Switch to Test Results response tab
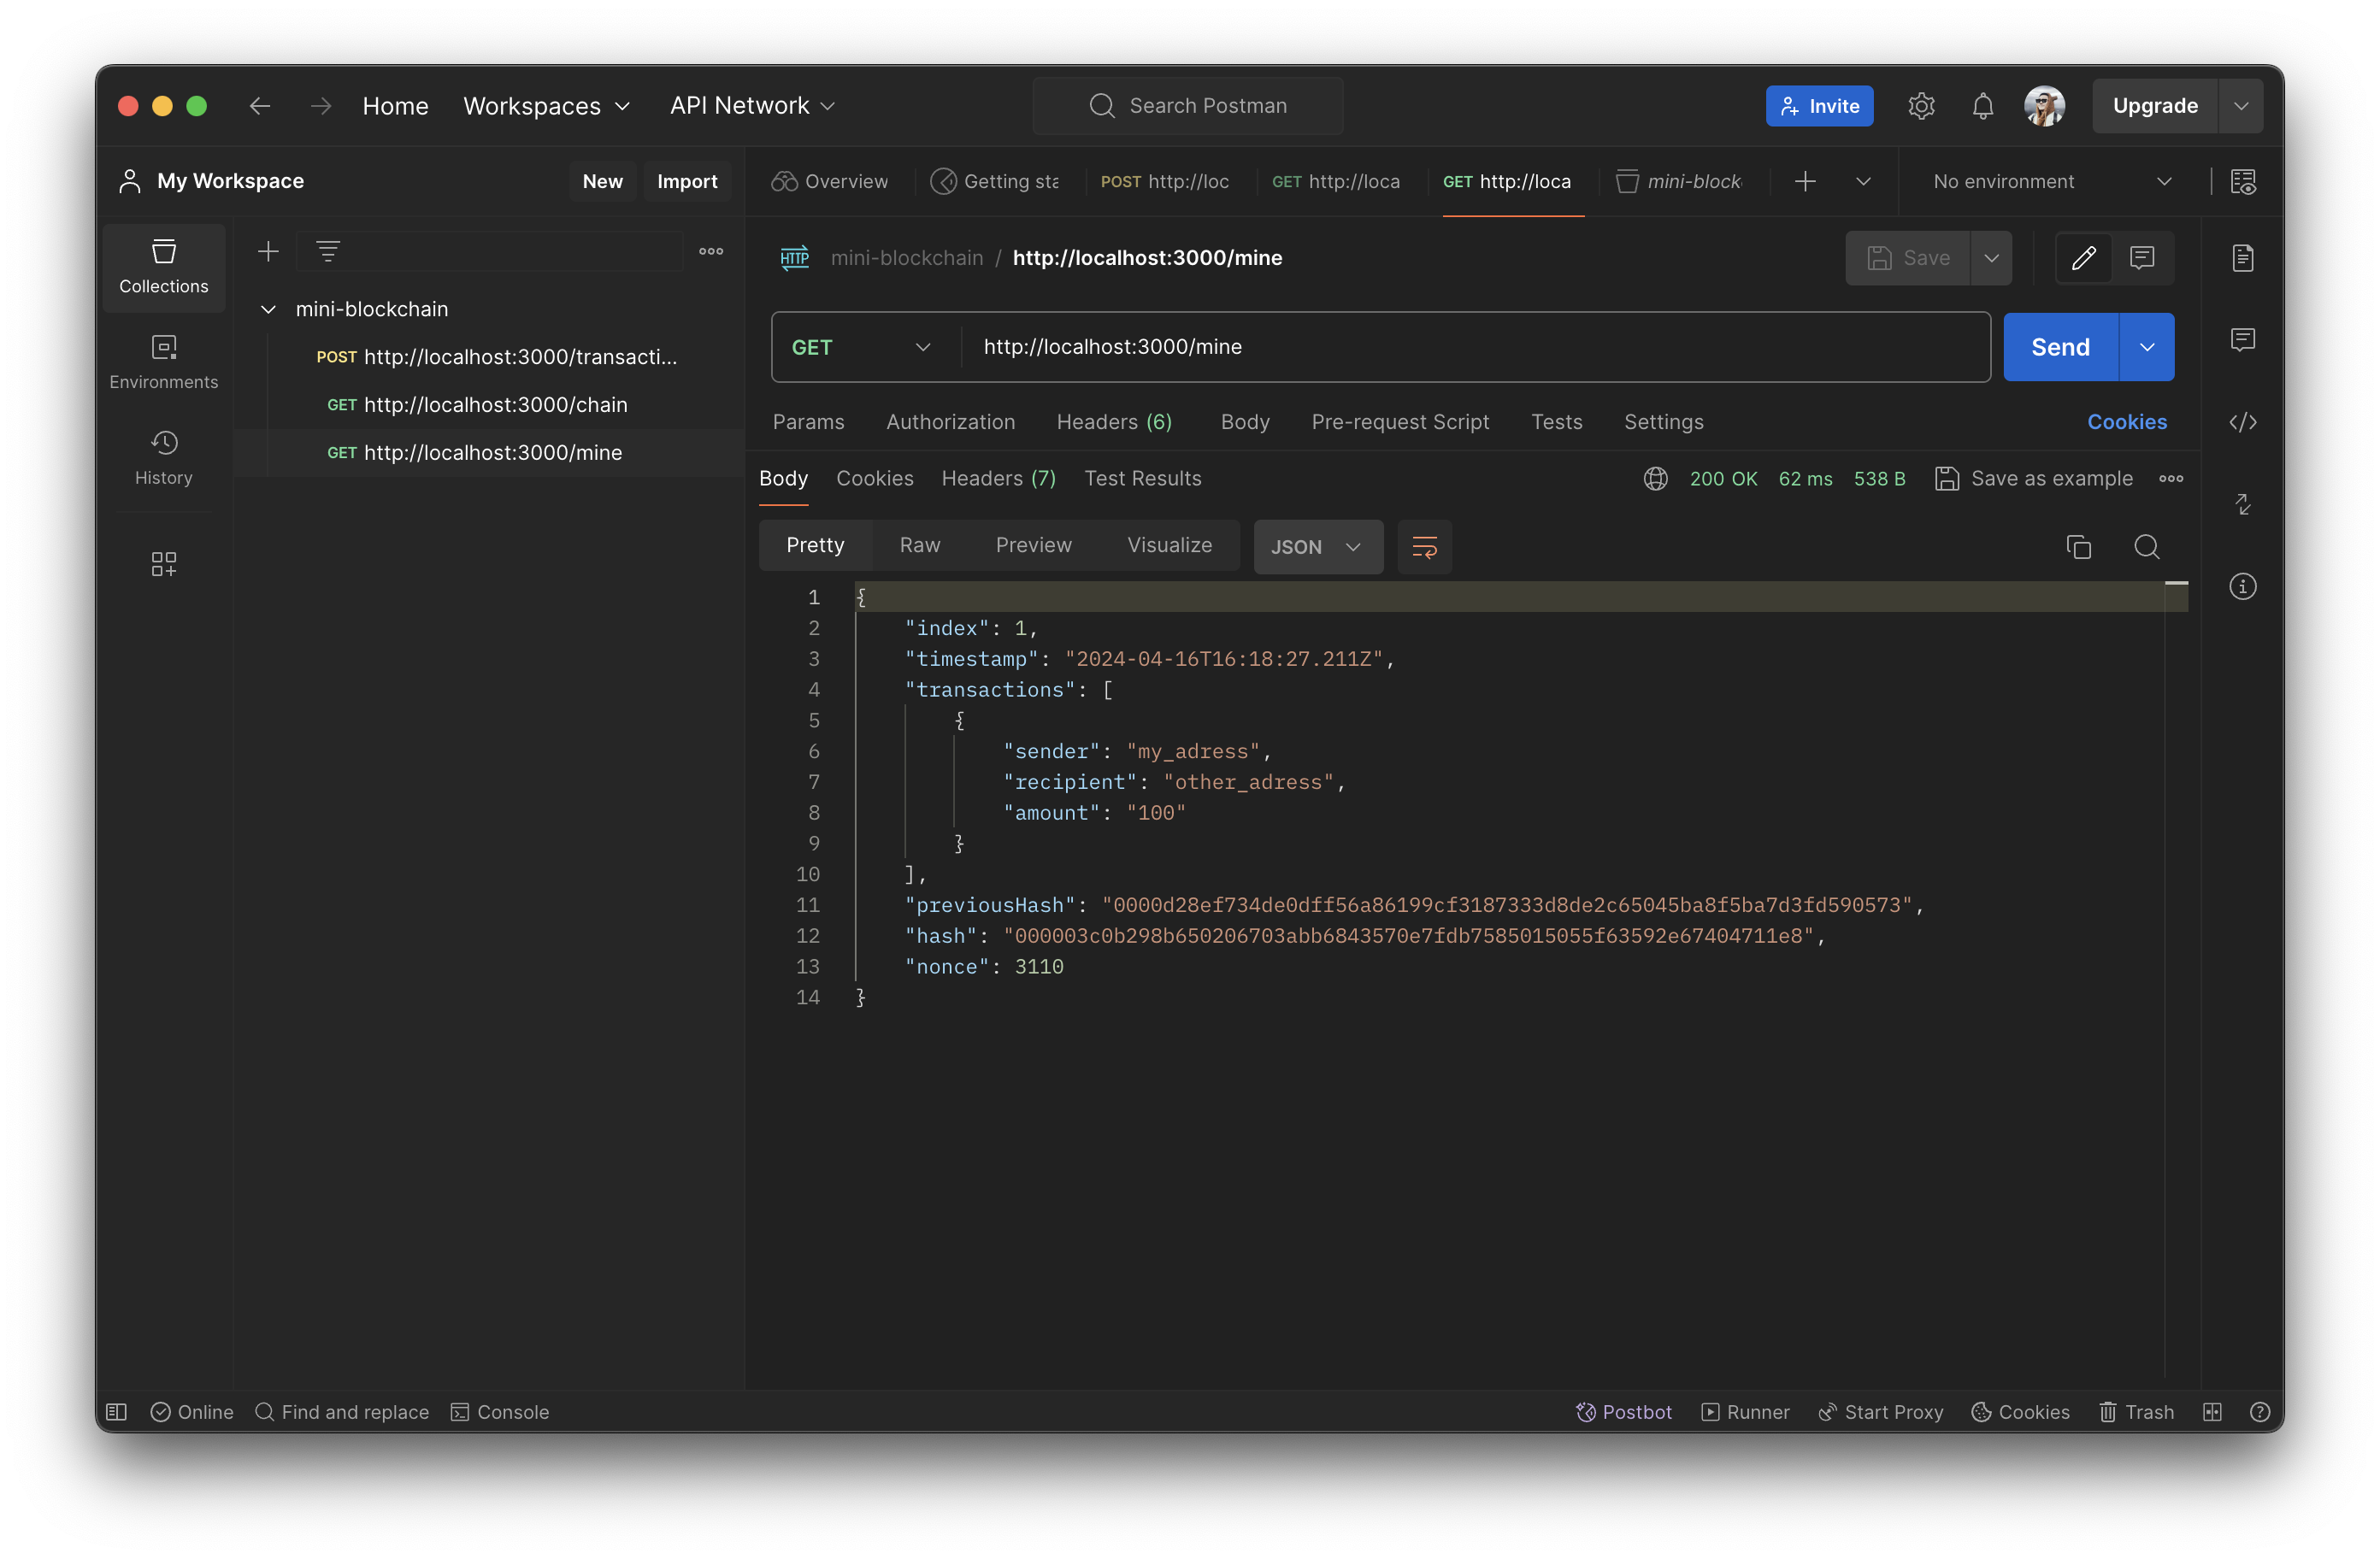 [x=1142, y=478]
